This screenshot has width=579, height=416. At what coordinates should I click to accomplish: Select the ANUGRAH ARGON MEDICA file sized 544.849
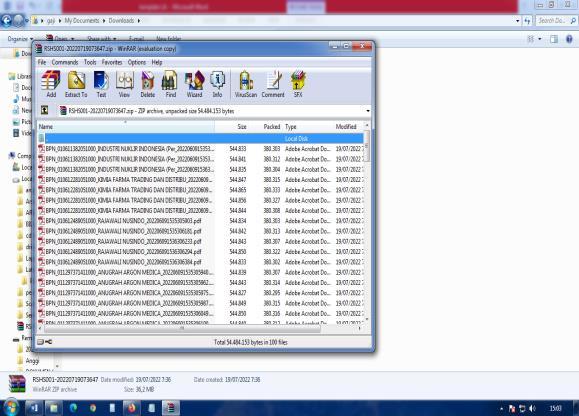tap(201, 303)
